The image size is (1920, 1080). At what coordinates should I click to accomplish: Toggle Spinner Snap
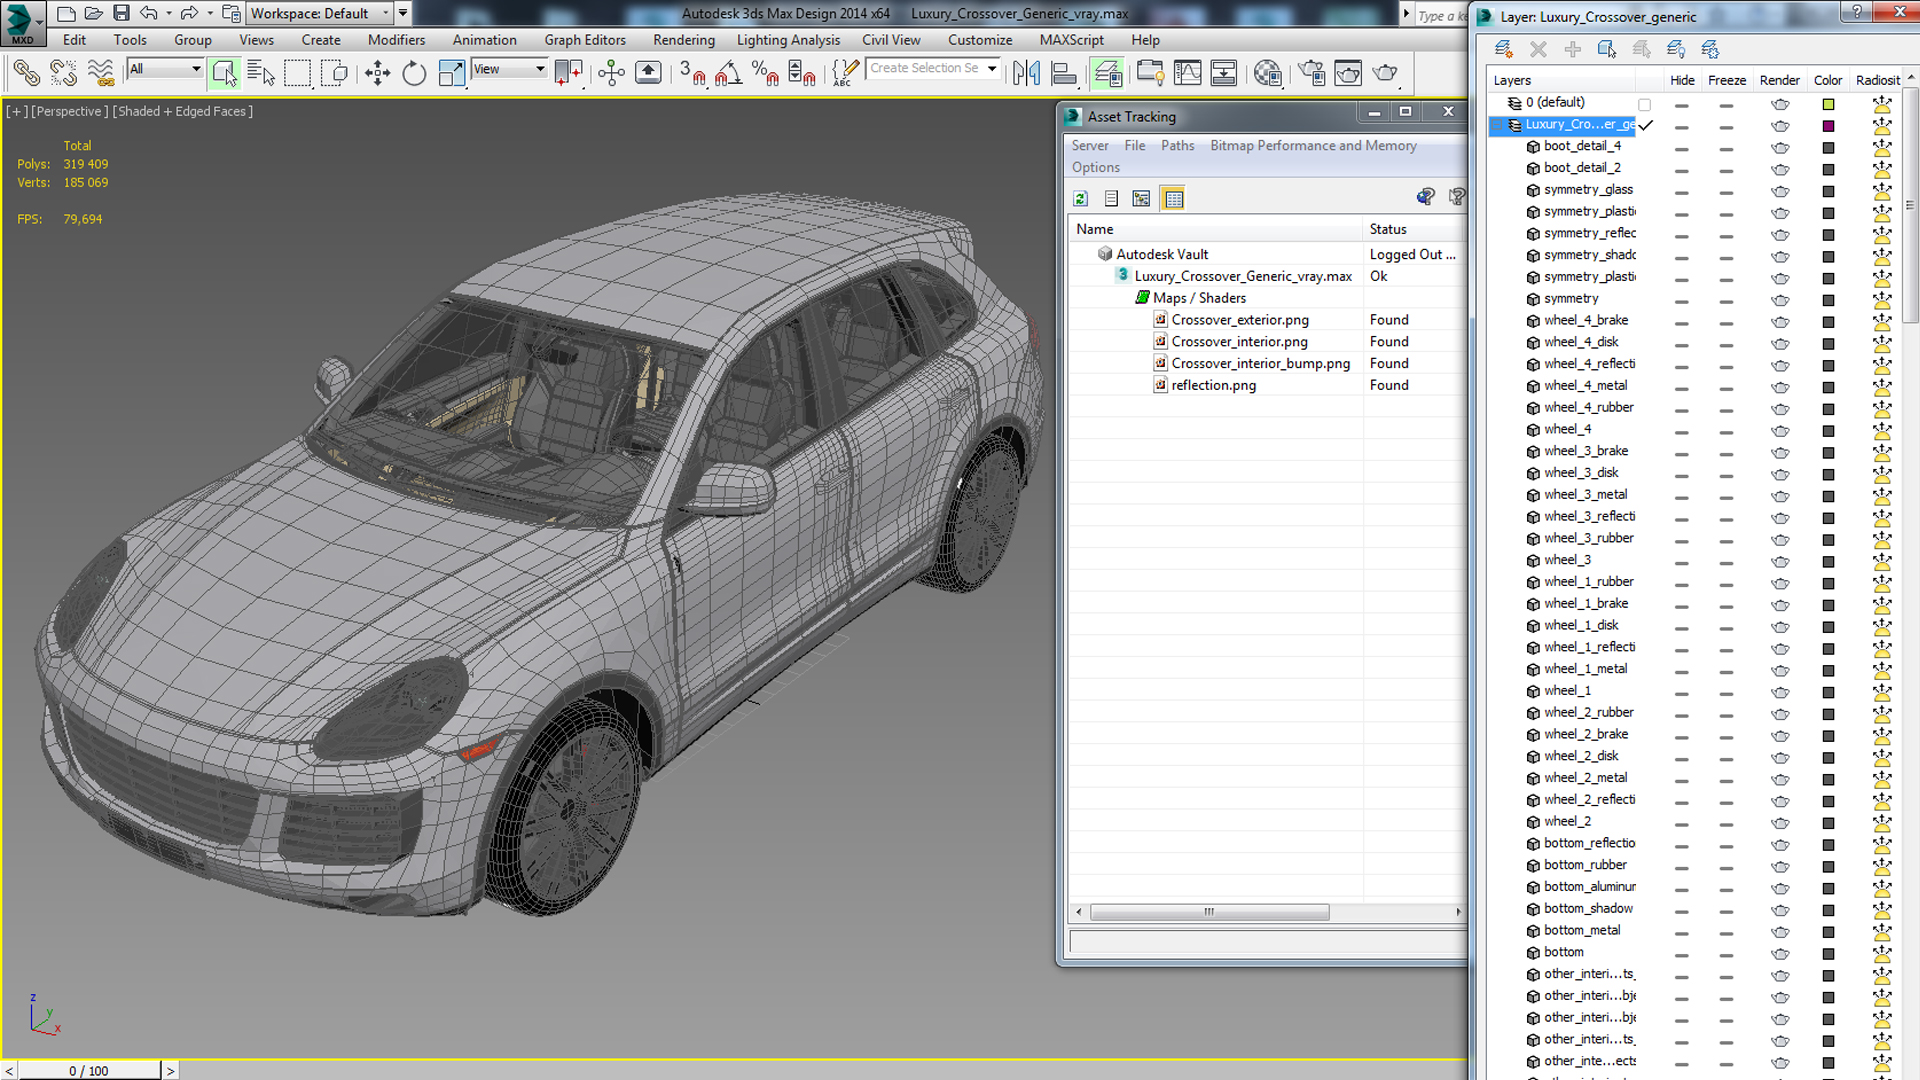tap(802, 73)
